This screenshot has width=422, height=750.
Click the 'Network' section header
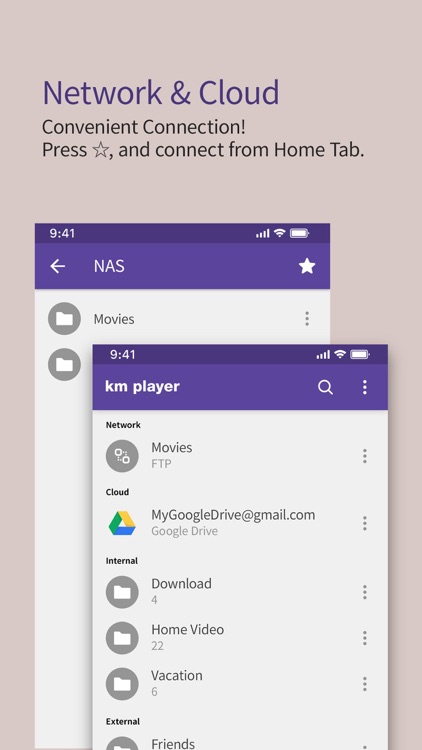point(123,425)
